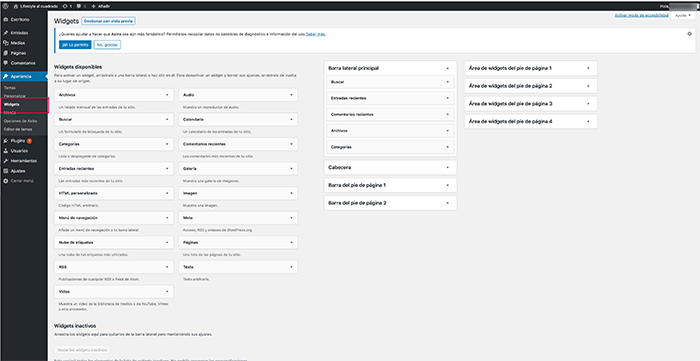Dismiss the Astra notice with the corner icon

click(689, 33)
